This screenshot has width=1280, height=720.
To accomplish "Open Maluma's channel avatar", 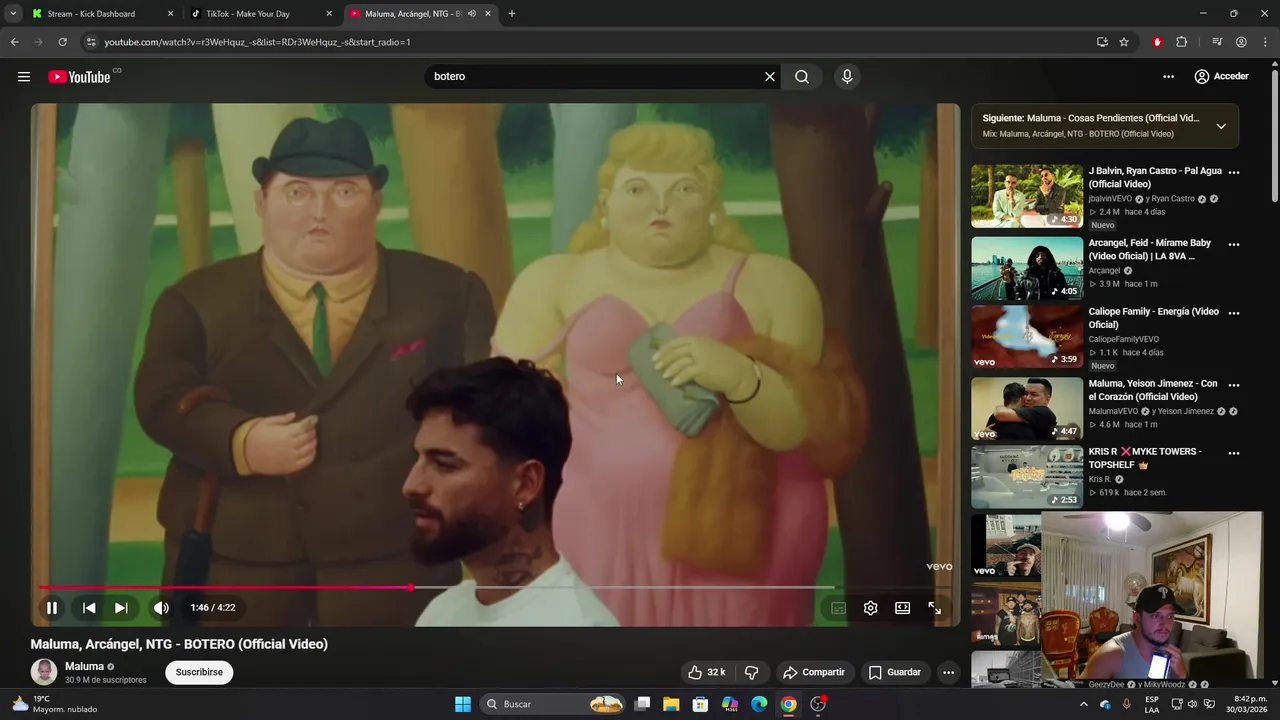I will tap(44, 672).
